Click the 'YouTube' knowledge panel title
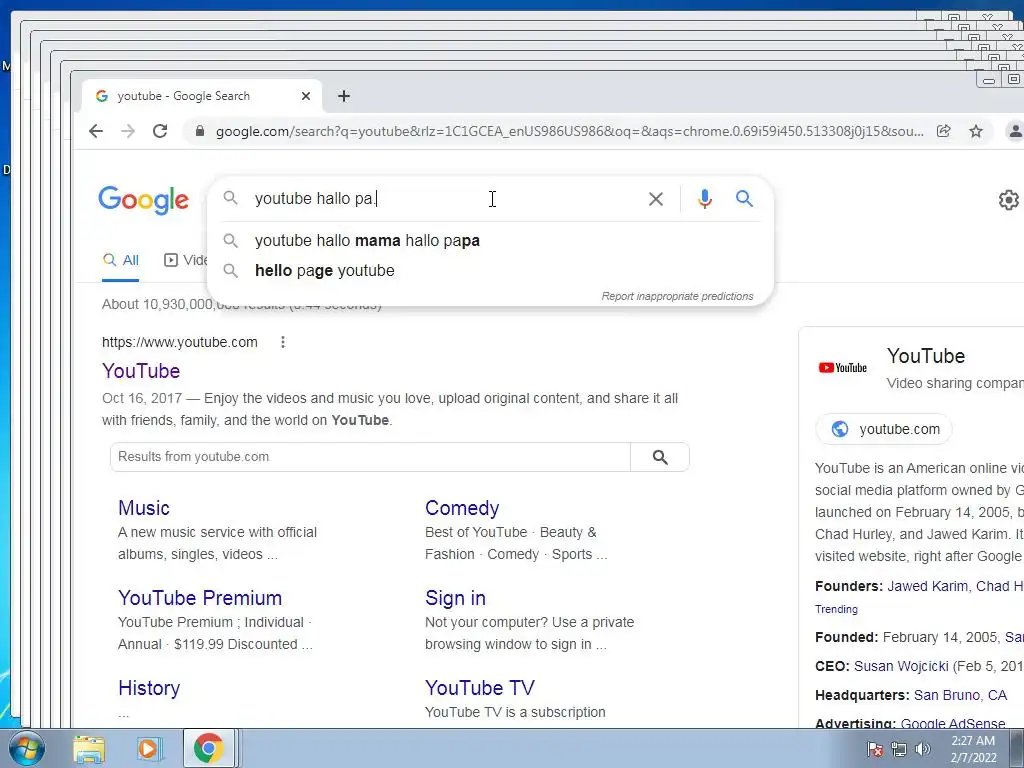The width and height of the screenshot is (1024, 768). point(925,356)
